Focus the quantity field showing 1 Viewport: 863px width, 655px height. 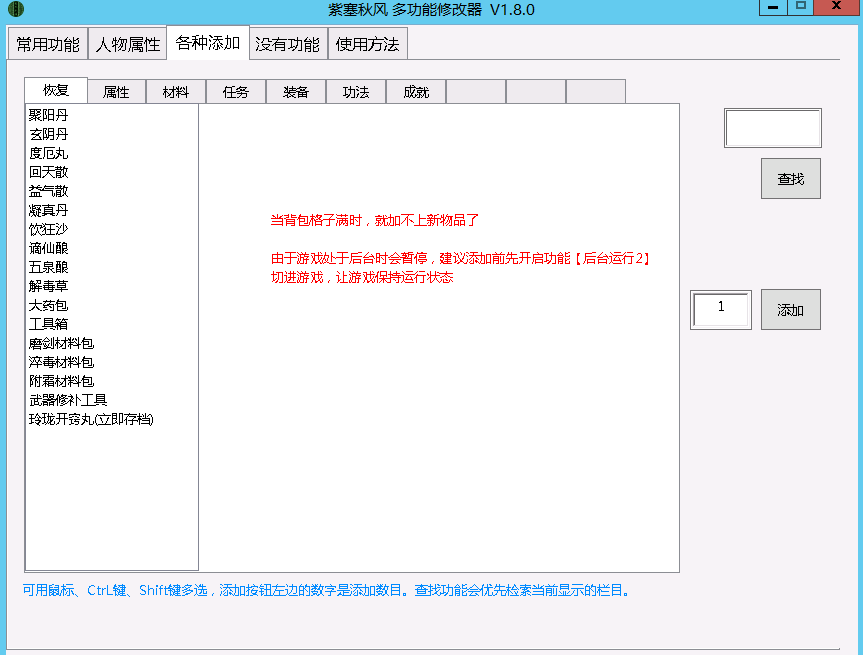(x=720, y=310)
